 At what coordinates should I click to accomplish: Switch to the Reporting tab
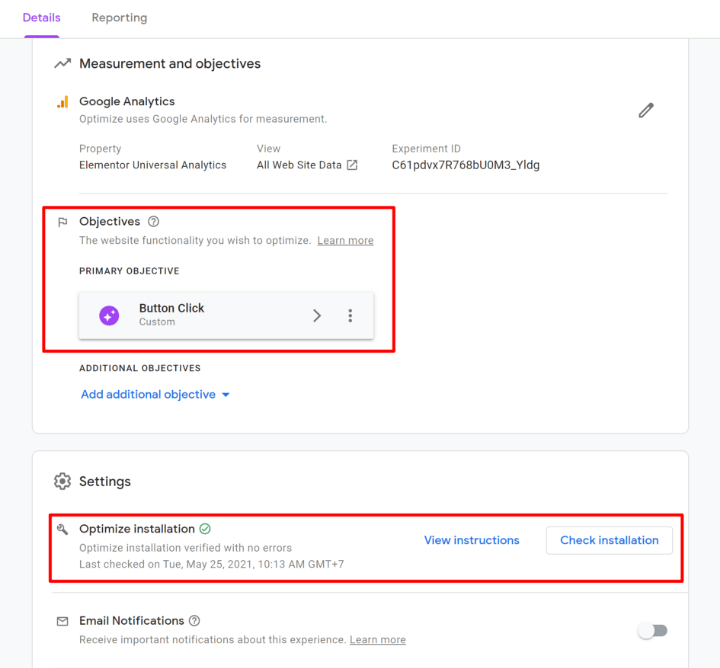[119, 18]
